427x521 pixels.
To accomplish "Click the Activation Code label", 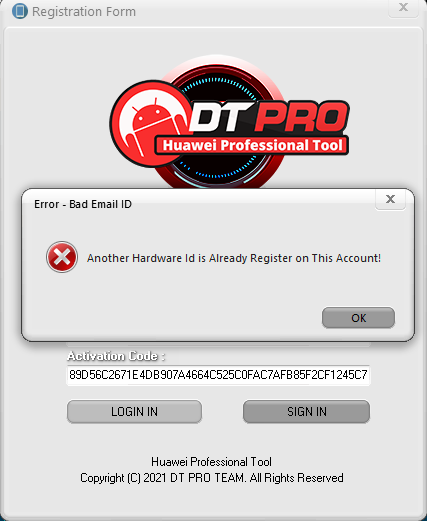I will (116, 356).
